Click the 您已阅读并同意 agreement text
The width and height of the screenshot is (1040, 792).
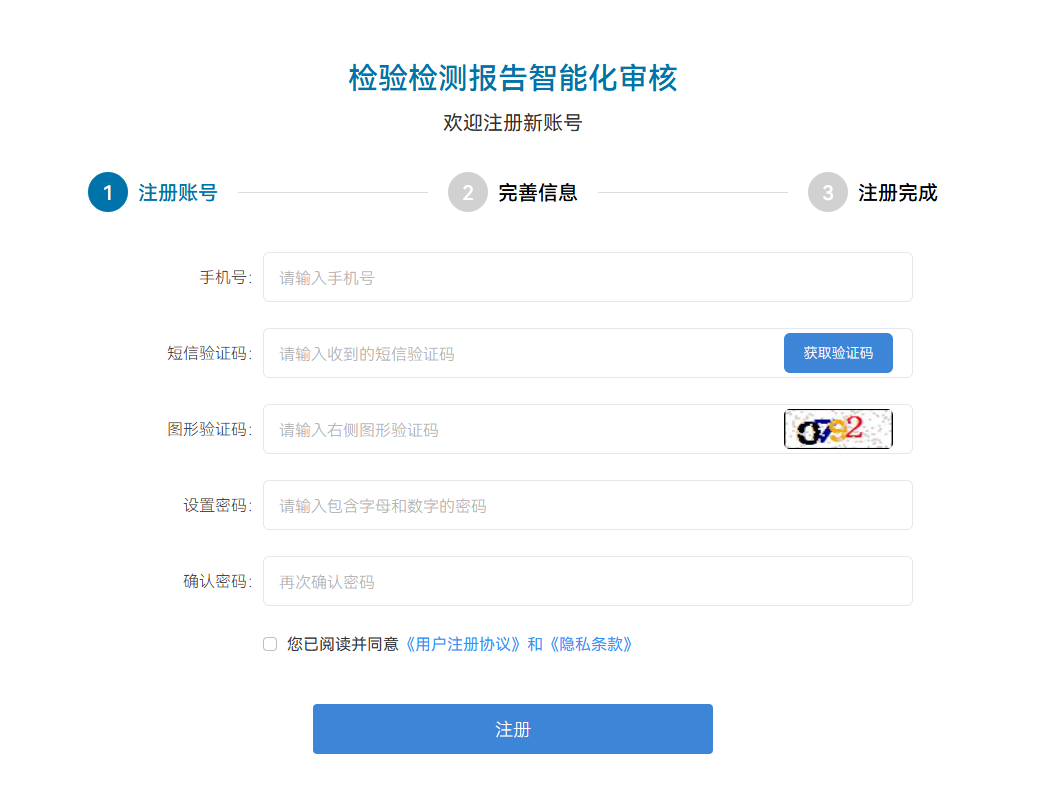[343, 644]
